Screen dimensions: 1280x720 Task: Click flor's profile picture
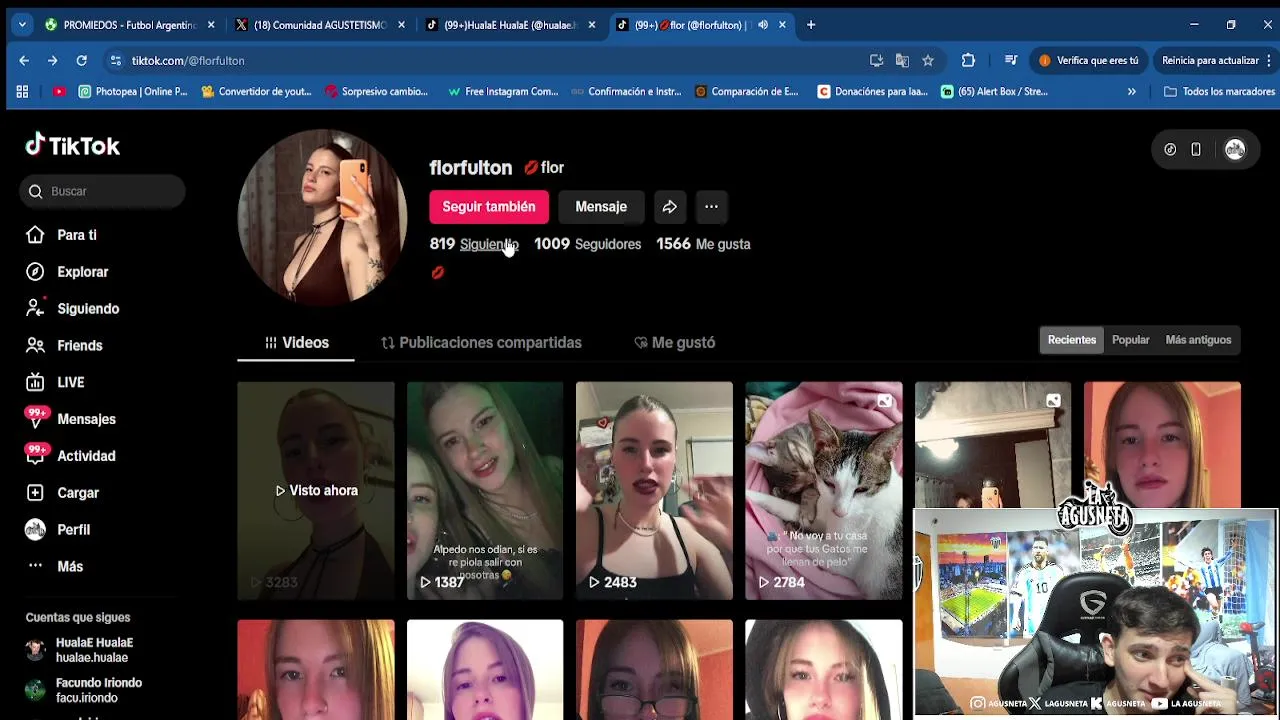[x=322, y=217]
